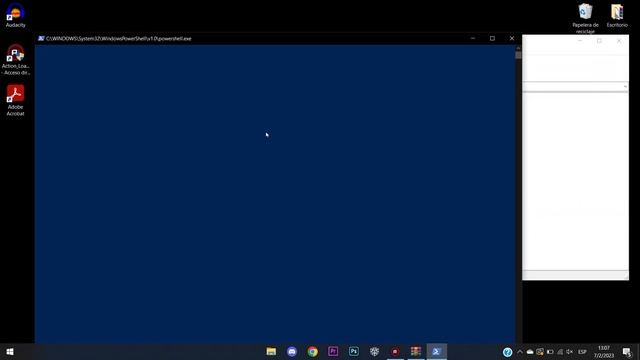Maximize the PowerShell window
Image resolution: width=640 pixels, height=360 pixels.
[492, 38]
